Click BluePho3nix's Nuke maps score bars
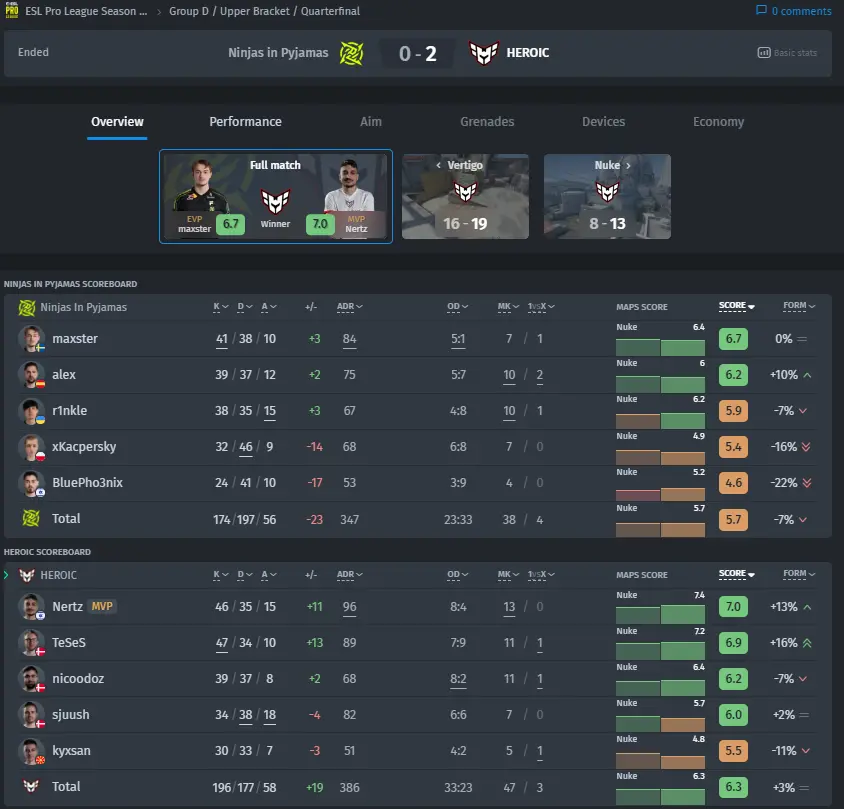The height and width of the screenshot is (809, 844). [x=660, y=493]
